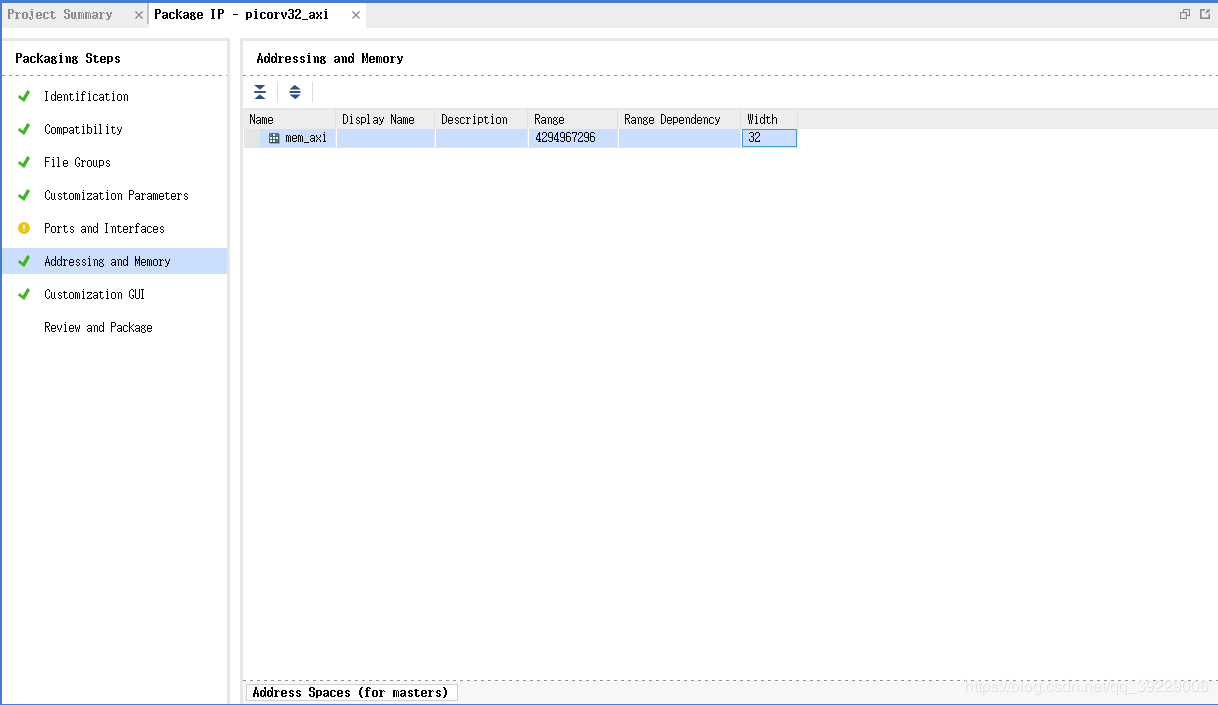This screenshot has height=705, width=1218.
Task: Select the Range cell 4294967296
Action: (x=572, y=138)
